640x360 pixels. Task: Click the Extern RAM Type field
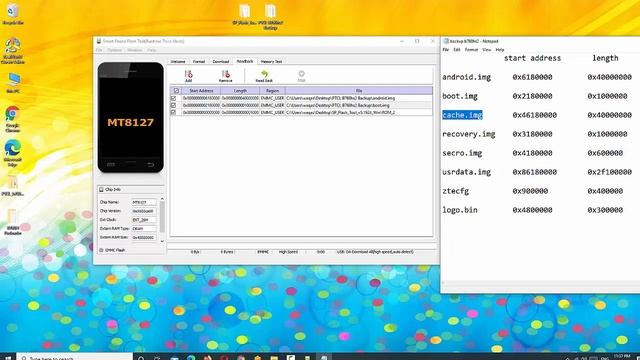pos(143,229)
